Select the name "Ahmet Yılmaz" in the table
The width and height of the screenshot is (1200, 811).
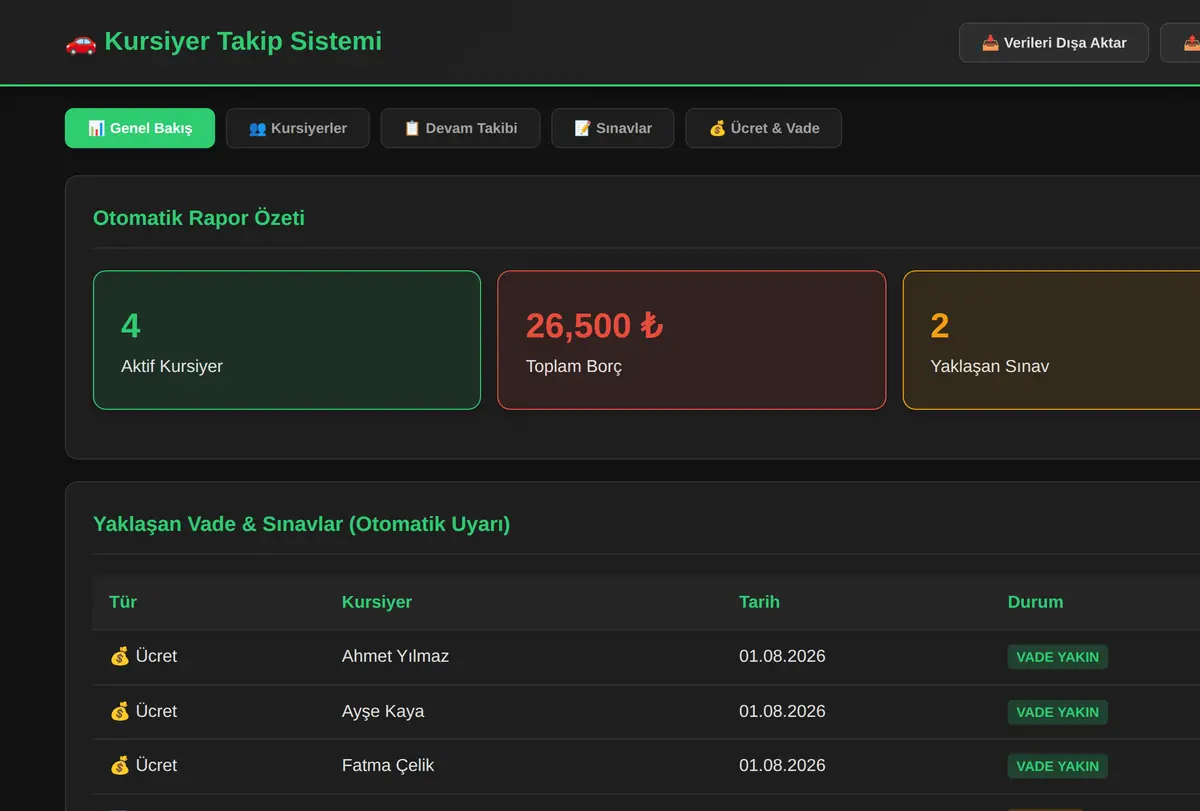tap(395, 657)
